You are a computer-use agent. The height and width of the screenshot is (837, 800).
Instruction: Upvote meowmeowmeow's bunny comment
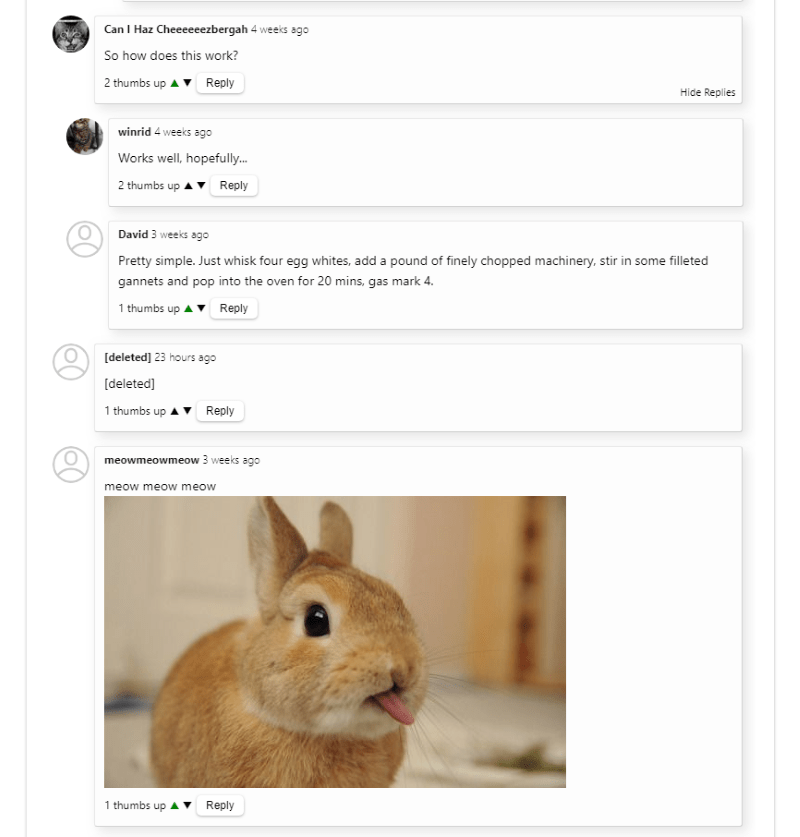tap(175, 805)
